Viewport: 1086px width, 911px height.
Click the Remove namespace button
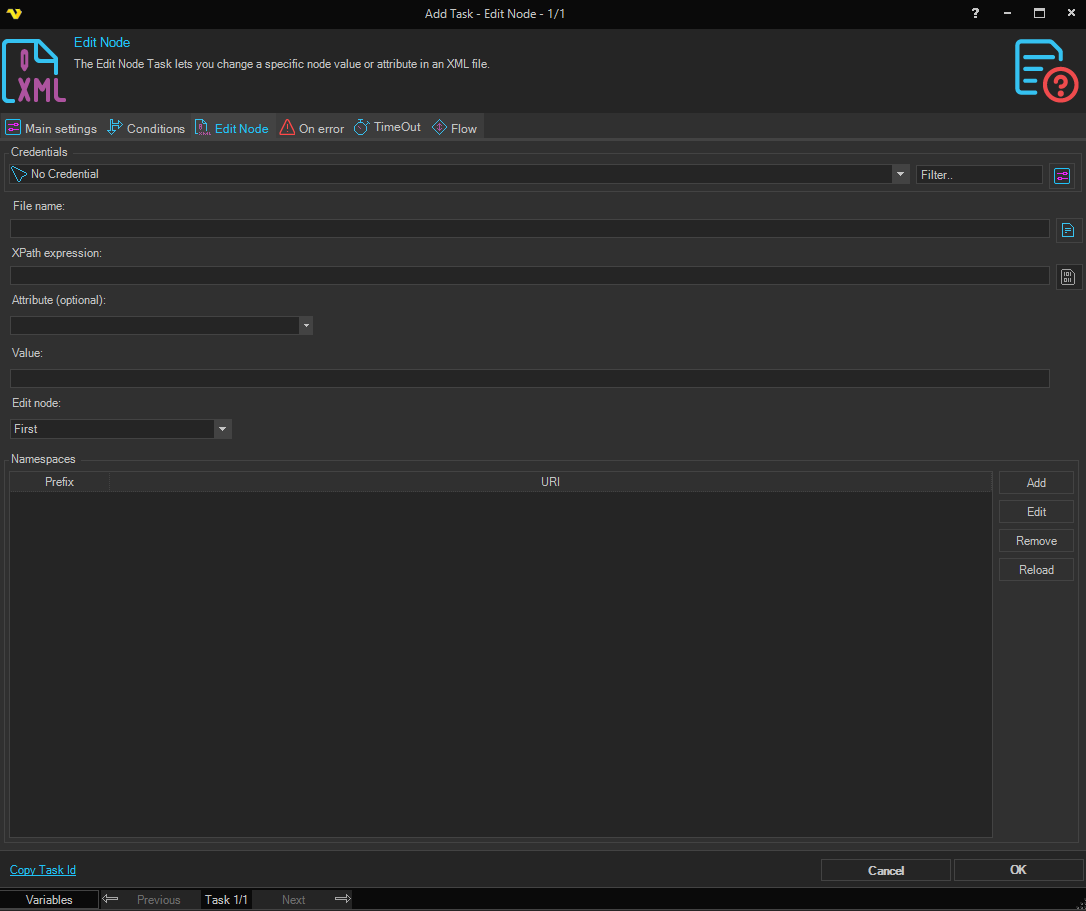[x=1036, y=541]
